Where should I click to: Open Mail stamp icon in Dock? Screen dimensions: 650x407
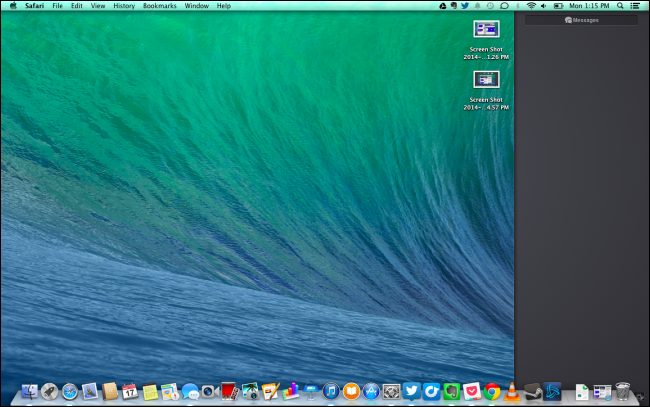click(90, 391)
